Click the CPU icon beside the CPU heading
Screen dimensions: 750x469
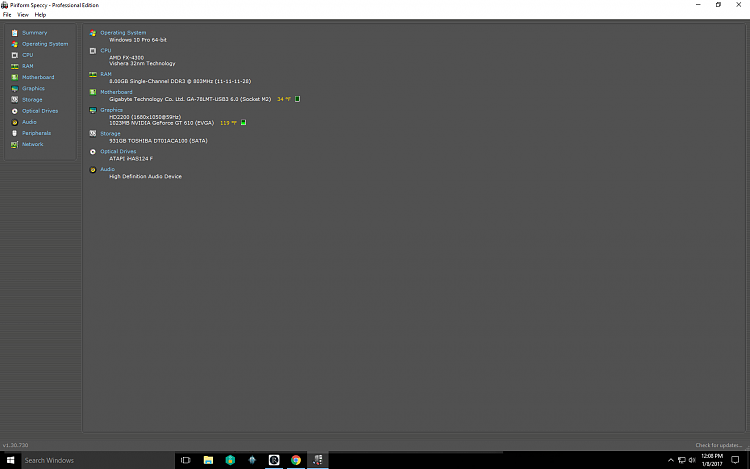coord(93,51)
